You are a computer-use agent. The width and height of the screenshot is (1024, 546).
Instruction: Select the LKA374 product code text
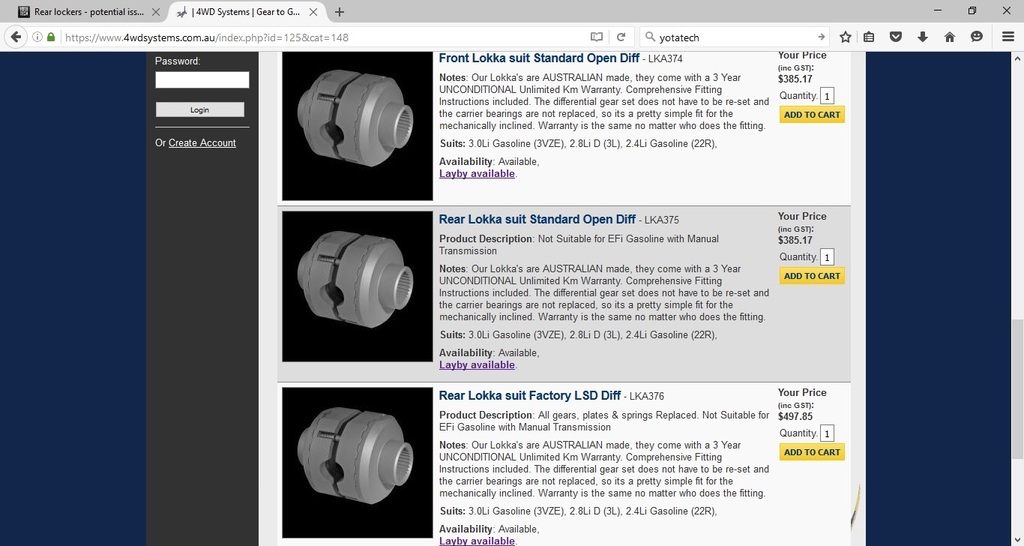667,59
